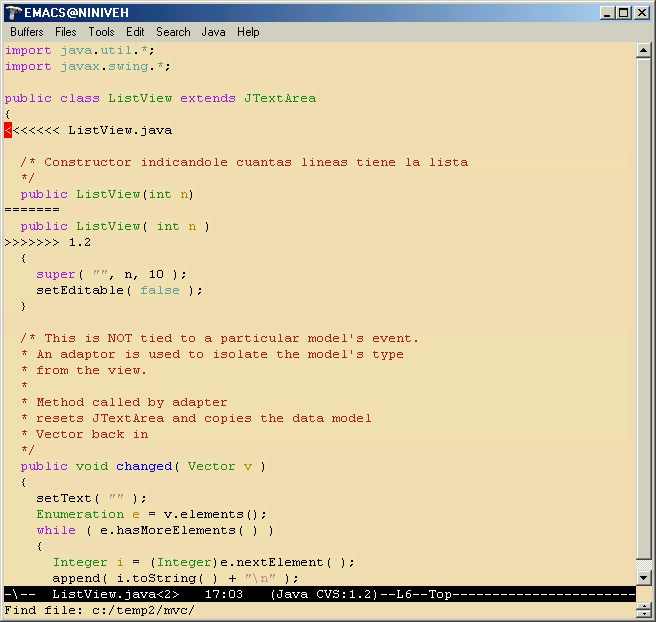Open the Tools menu
This screenshot has height=622, width=656.
(x=101, y=32)
